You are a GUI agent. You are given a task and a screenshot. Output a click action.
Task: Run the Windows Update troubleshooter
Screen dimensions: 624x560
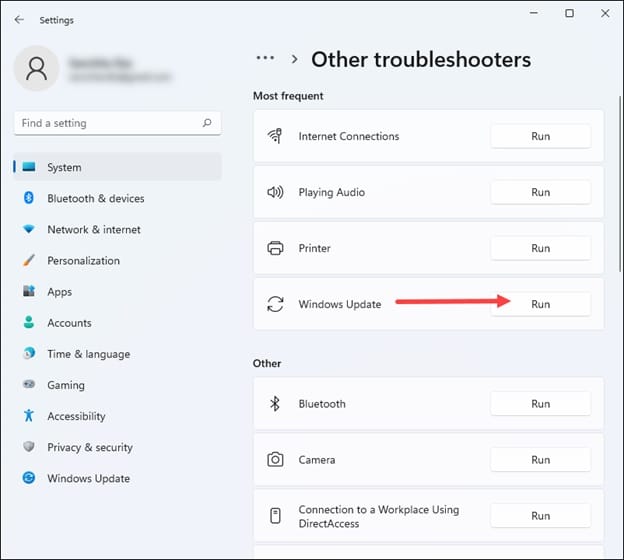click(x=540, y=304)
